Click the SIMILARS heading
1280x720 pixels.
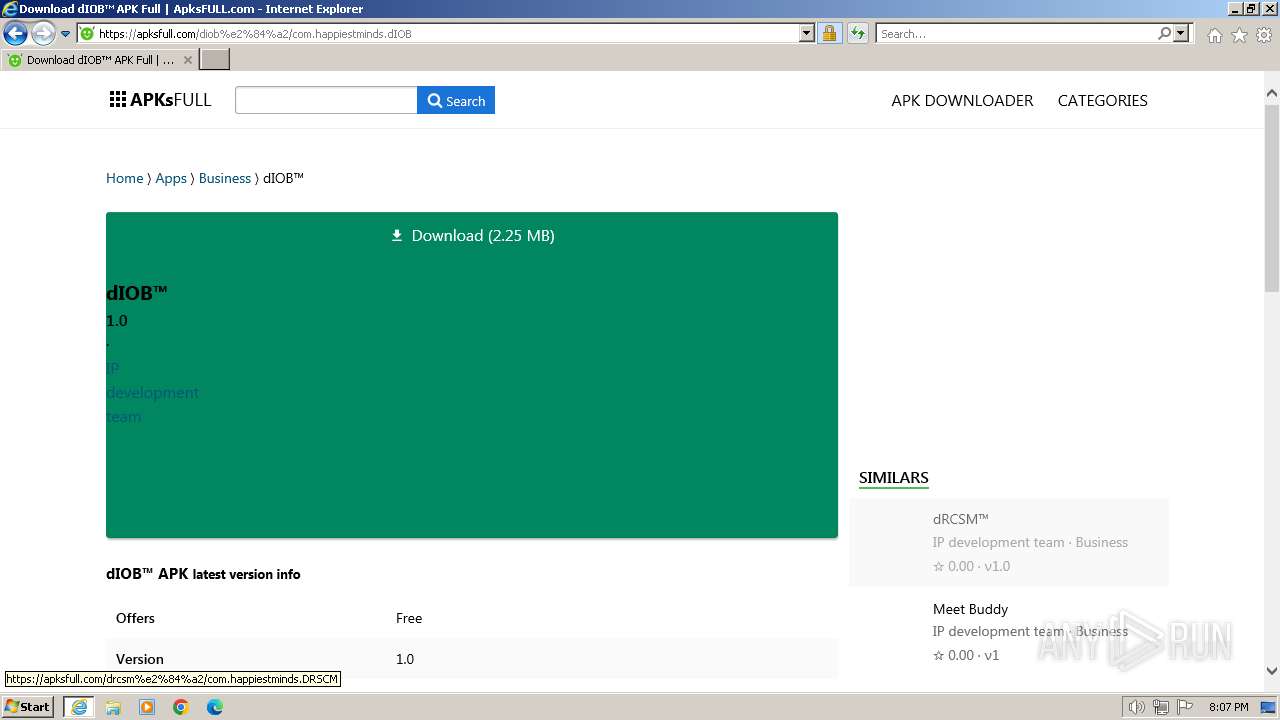coord(893,477)
